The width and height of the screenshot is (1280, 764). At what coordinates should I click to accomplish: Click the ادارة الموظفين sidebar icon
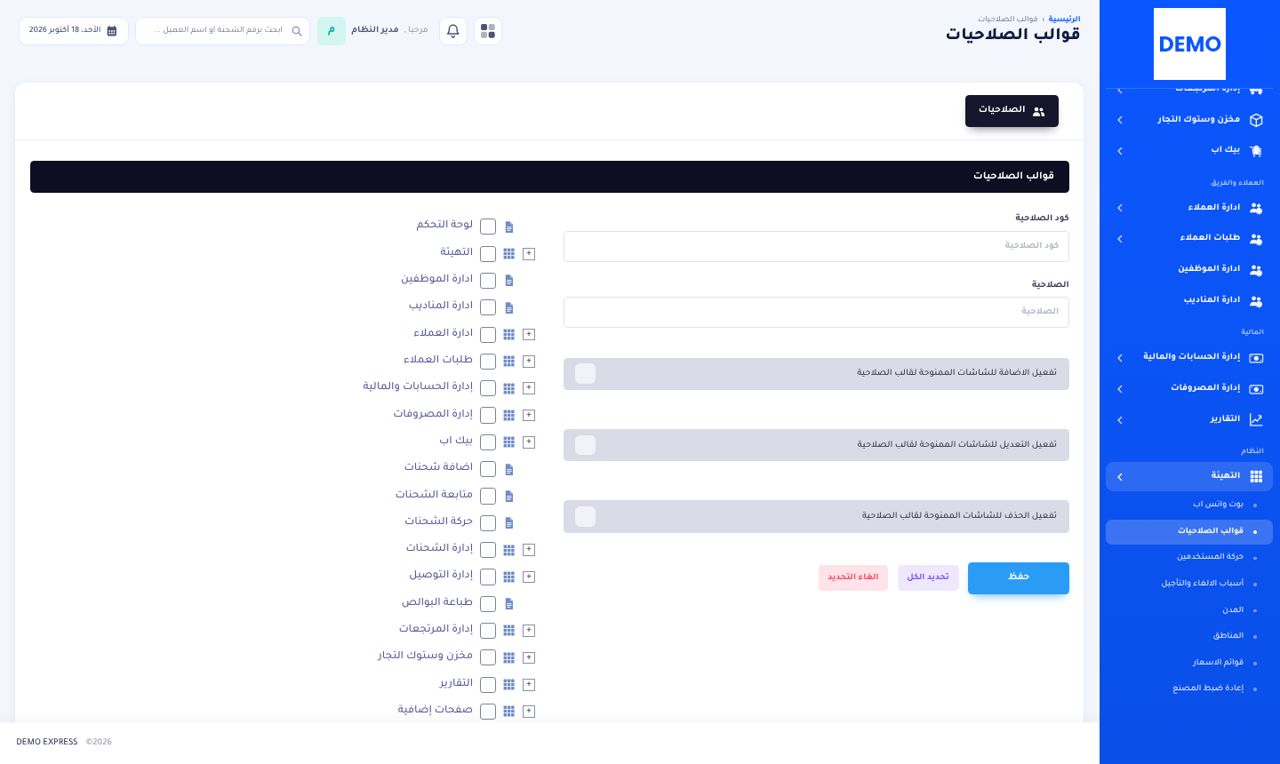(1256, 270)
